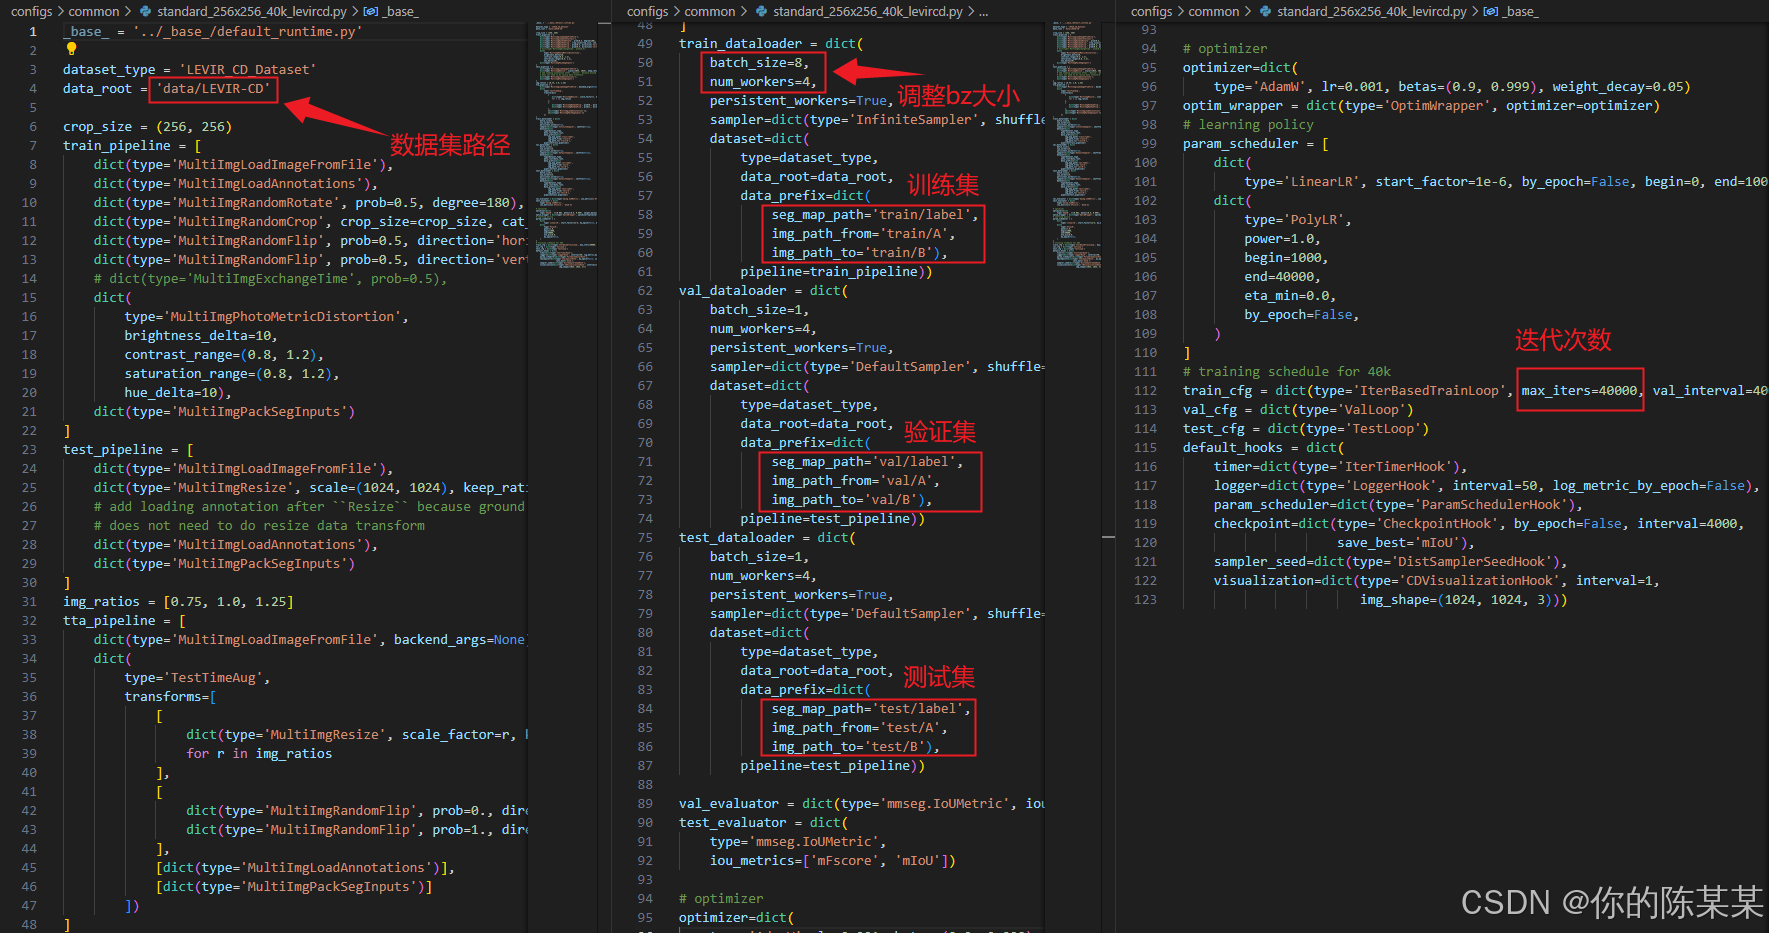Screen dimensions: 1769x933
Task: Click "iou_metrics=['mFscore', 'mIoU'])" text
Action: click(x=832, y=861)
